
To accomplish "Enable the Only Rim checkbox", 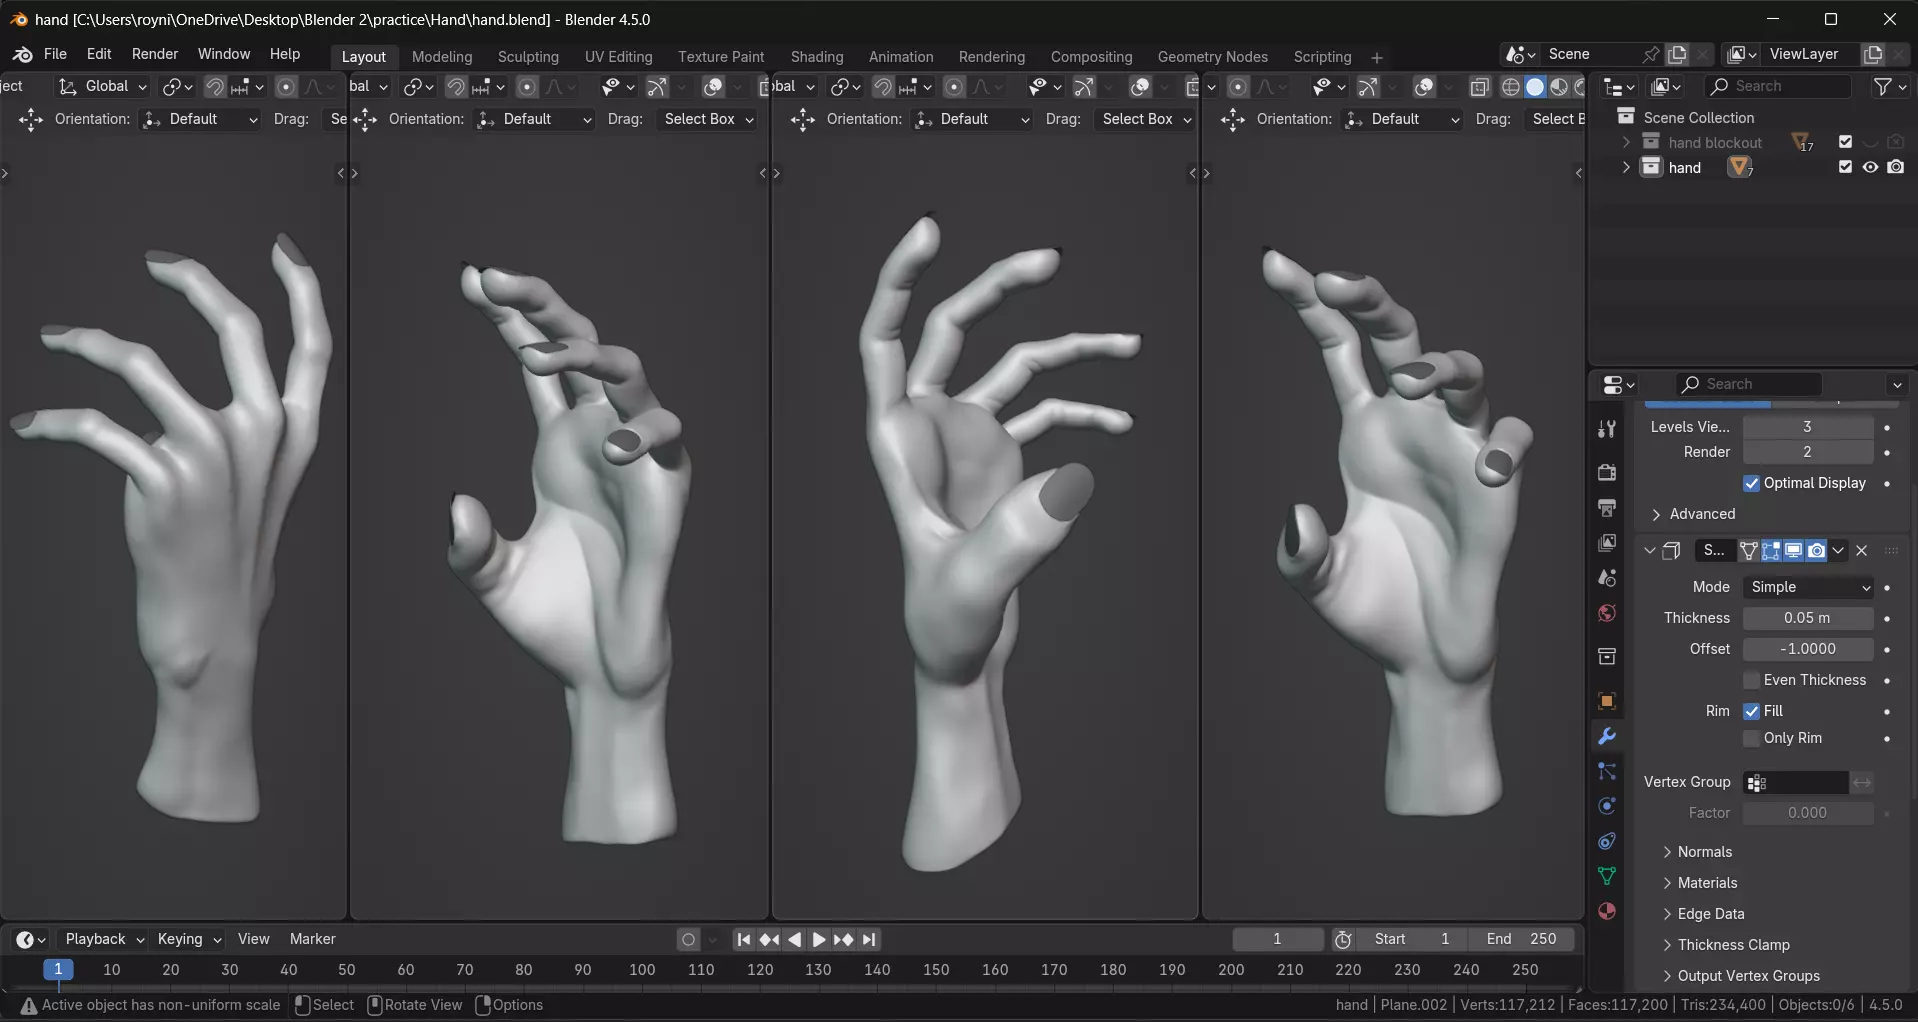I will (x=1752, y=738).
